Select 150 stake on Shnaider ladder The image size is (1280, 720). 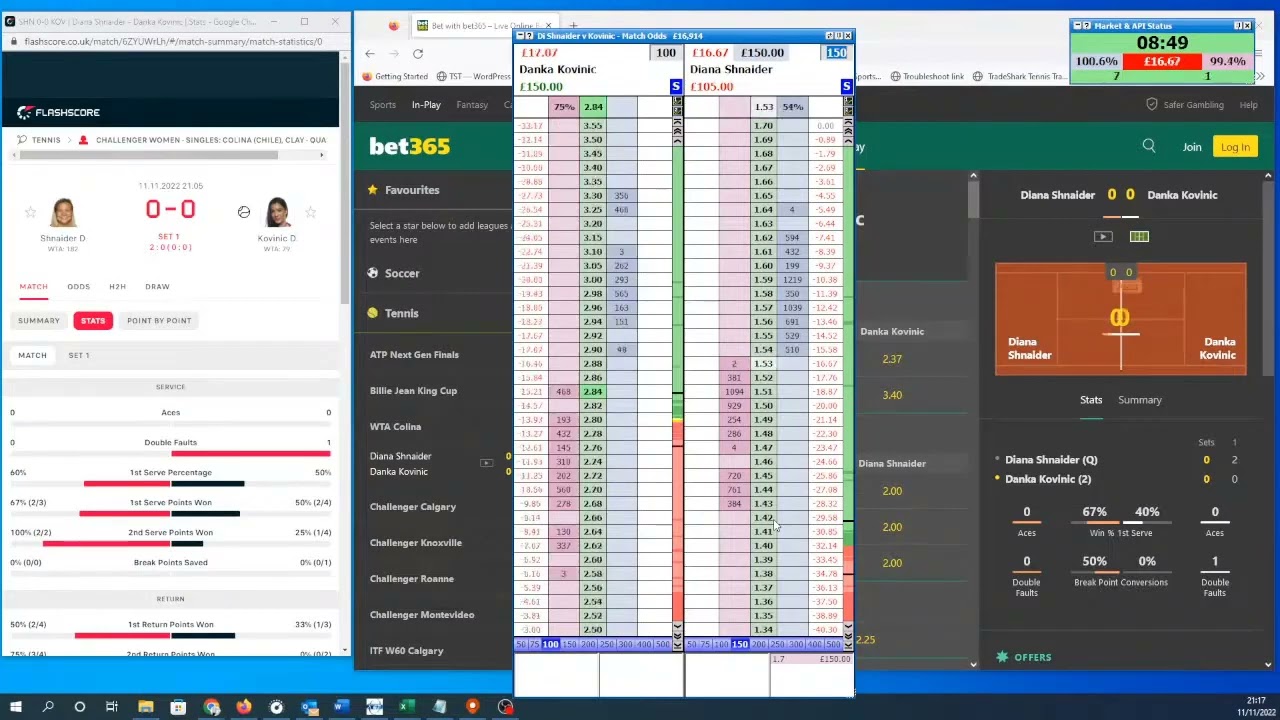[739, 645]
